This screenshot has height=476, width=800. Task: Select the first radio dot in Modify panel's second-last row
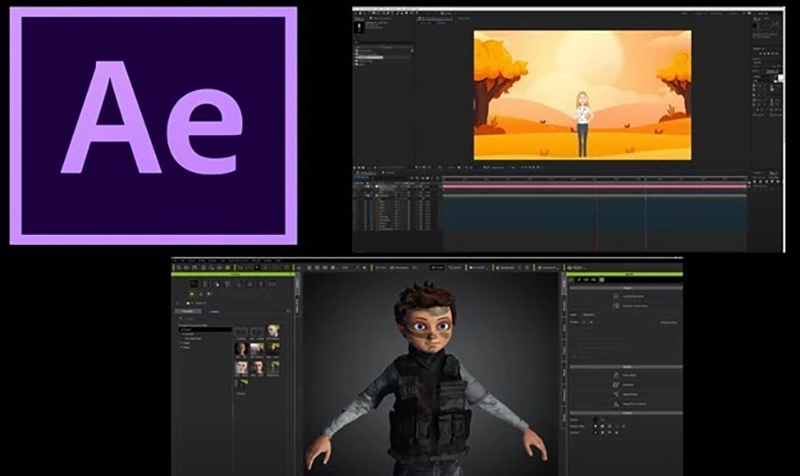tap(595, 426)
